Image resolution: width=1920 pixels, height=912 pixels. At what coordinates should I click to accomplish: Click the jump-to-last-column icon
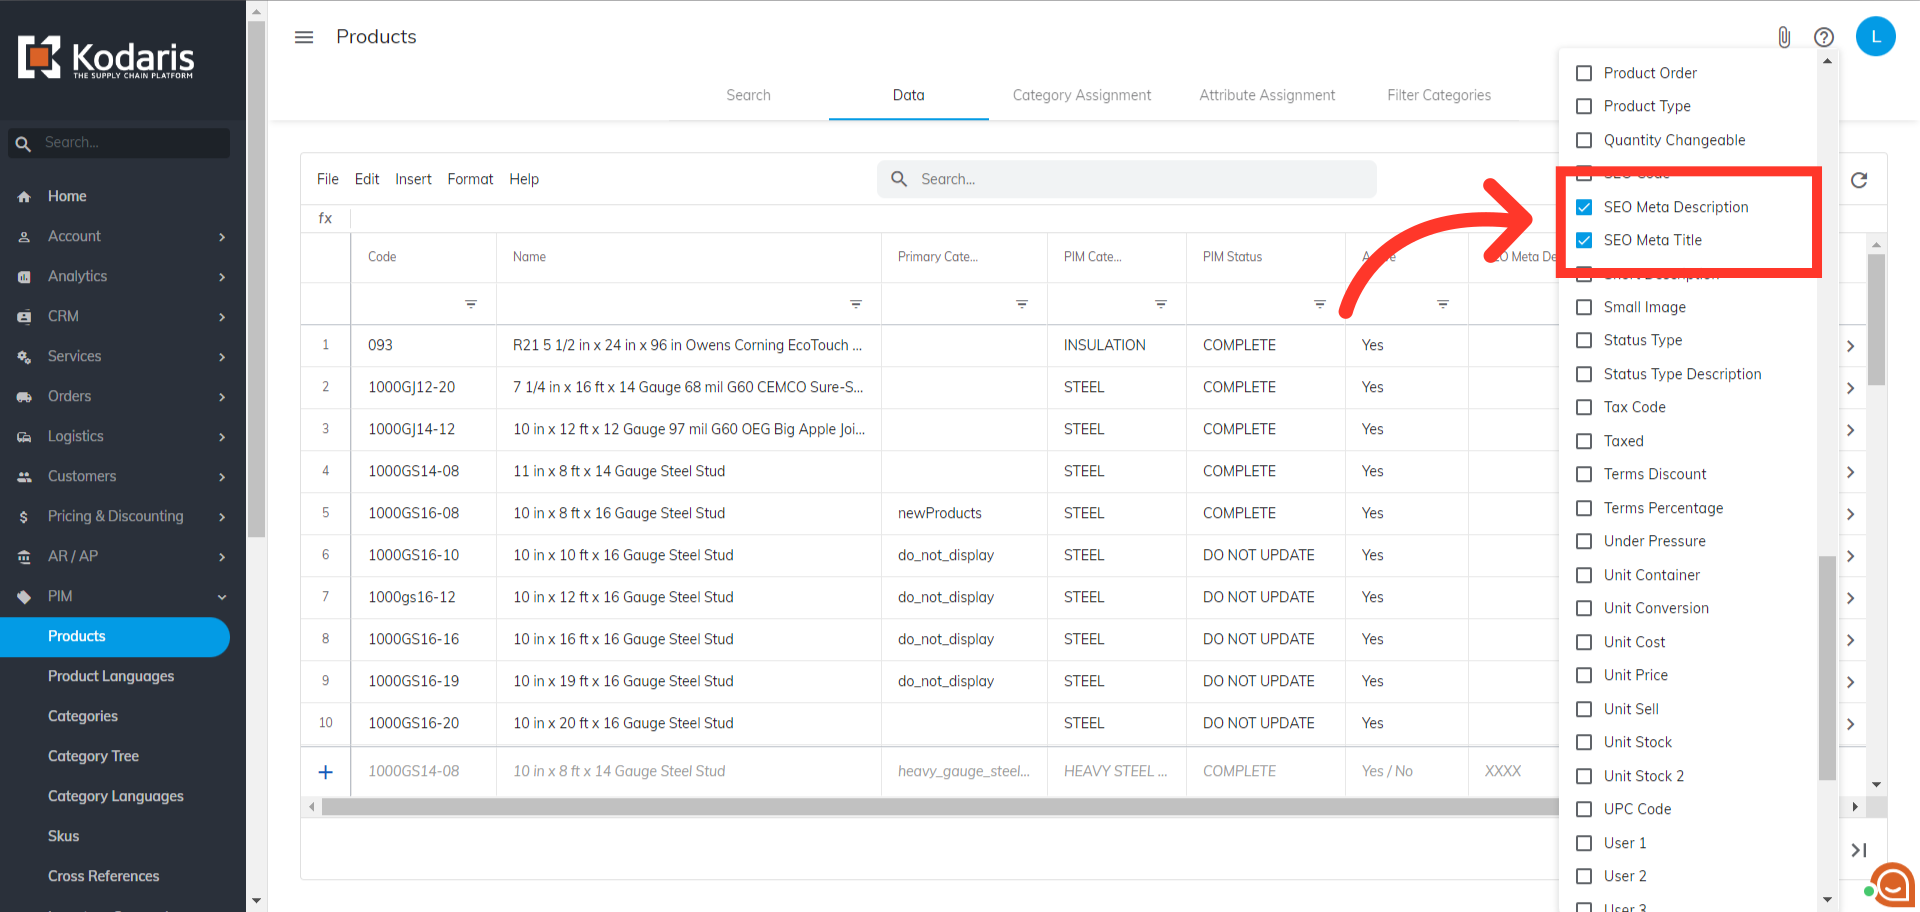pos(1859,850)
